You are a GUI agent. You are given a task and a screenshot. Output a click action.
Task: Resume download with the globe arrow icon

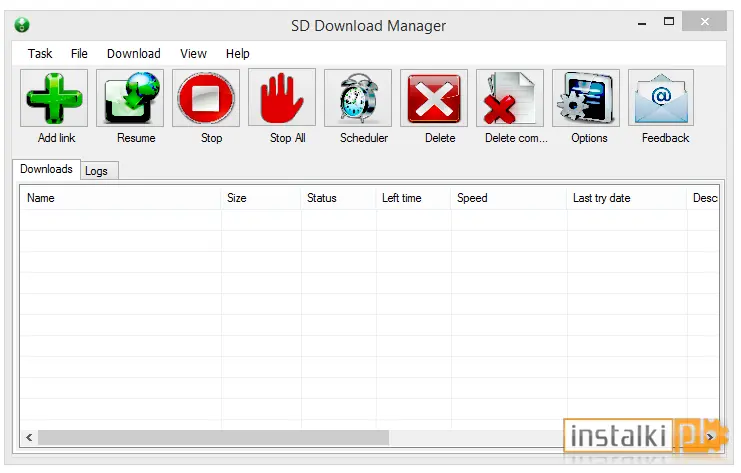coord(130,98)
